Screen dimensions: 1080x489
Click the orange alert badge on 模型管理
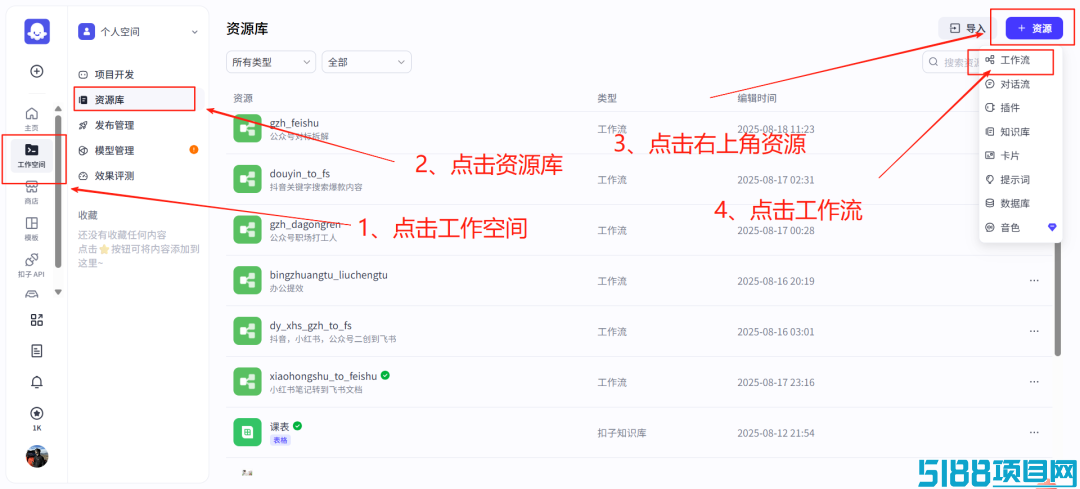pyautogui.click(x=194, y=149)
